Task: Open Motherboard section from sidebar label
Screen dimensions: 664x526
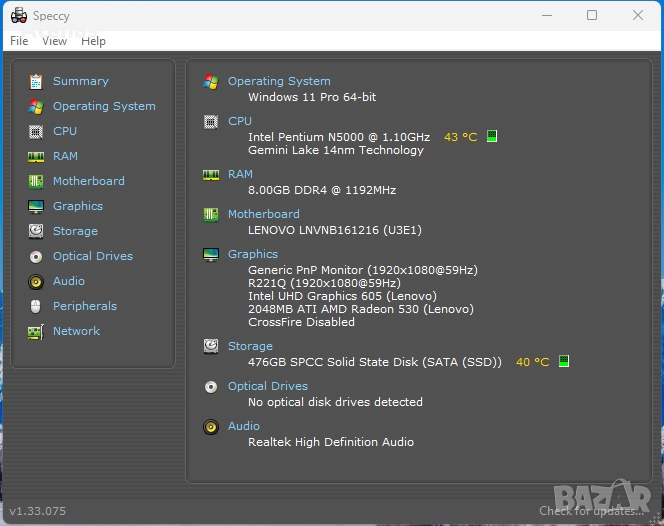Action: click(x=89, y=181)
